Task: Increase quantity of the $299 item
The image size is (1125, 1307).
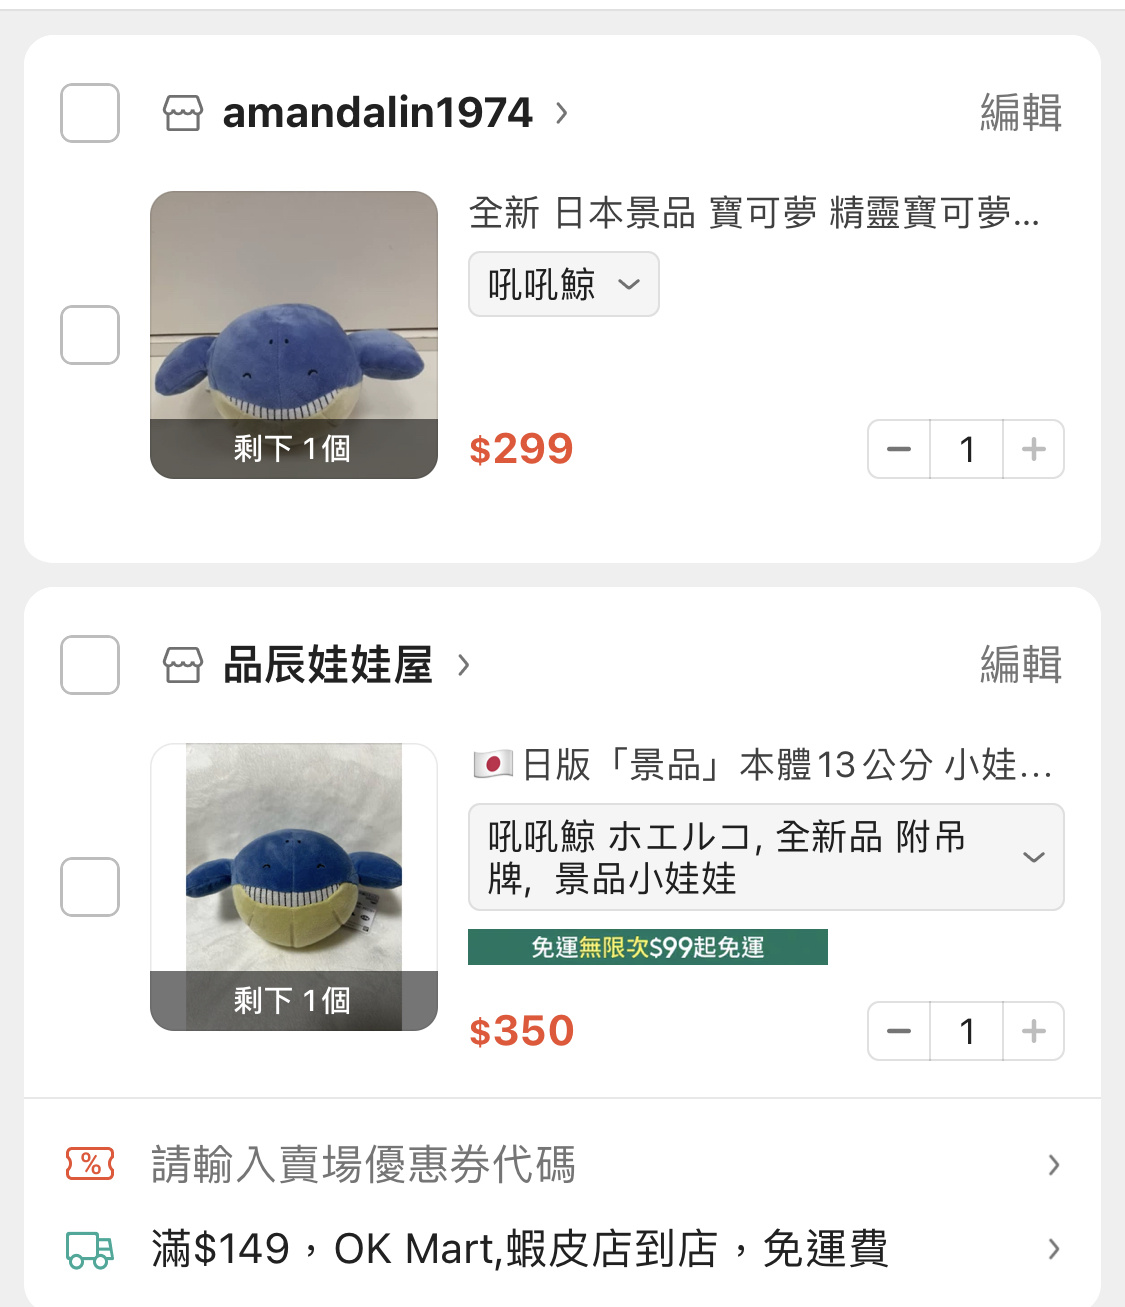Action: (x=1034, y=449)
